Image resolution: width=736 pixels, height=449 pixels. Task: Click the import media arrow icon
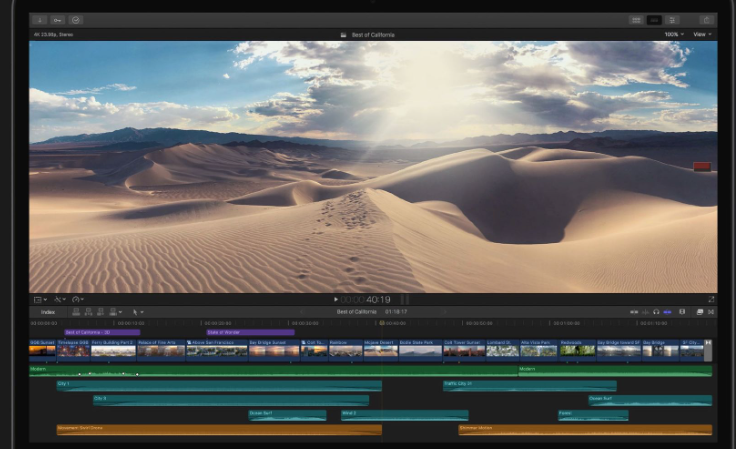tap(39, 20)
